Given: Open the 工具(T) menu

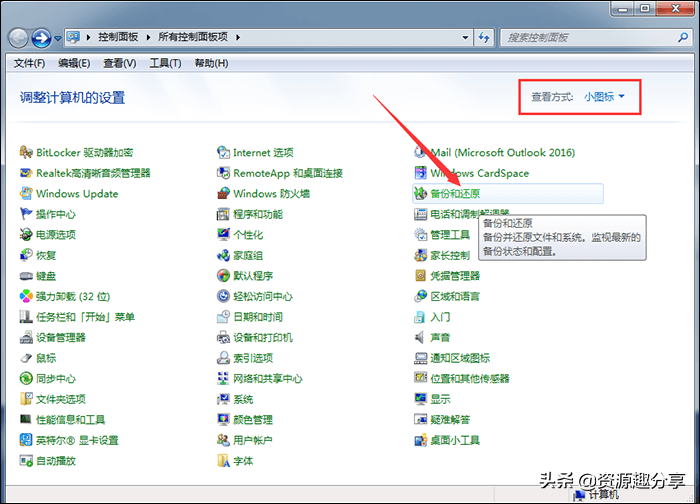Looking at the screenshot, I should pos(165,63).
